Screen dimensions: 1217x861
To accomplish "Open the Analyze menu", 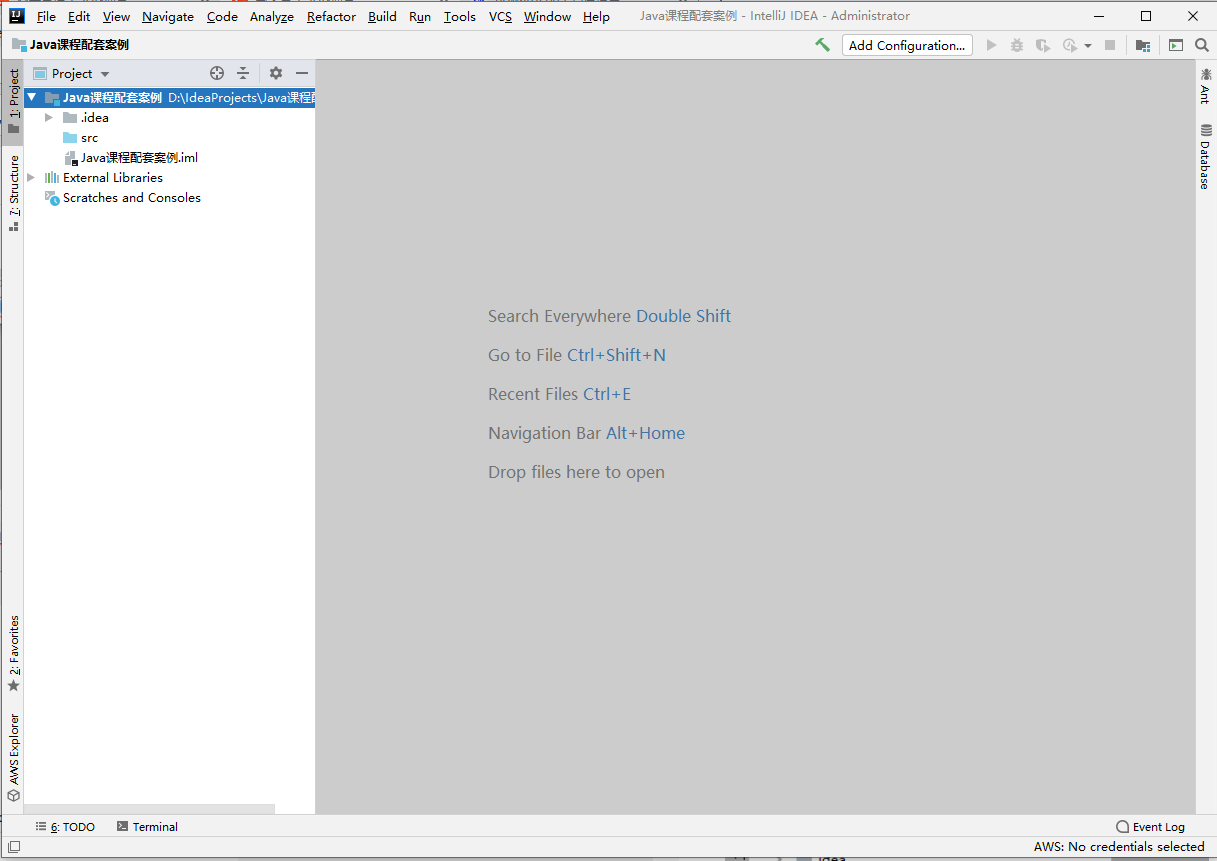I will click(x=272, y=17).
